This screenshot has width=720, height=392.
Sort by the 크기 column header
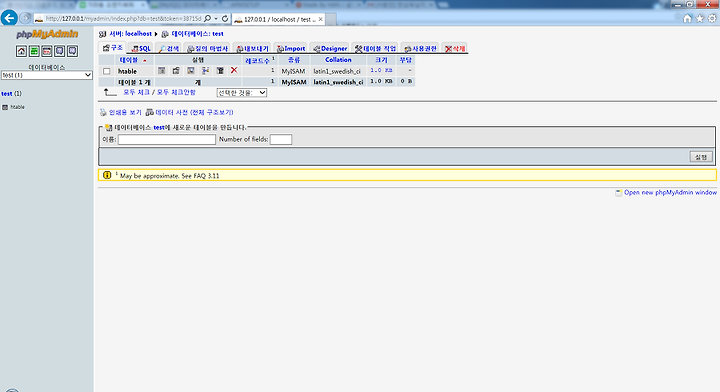tap(381, 60)
